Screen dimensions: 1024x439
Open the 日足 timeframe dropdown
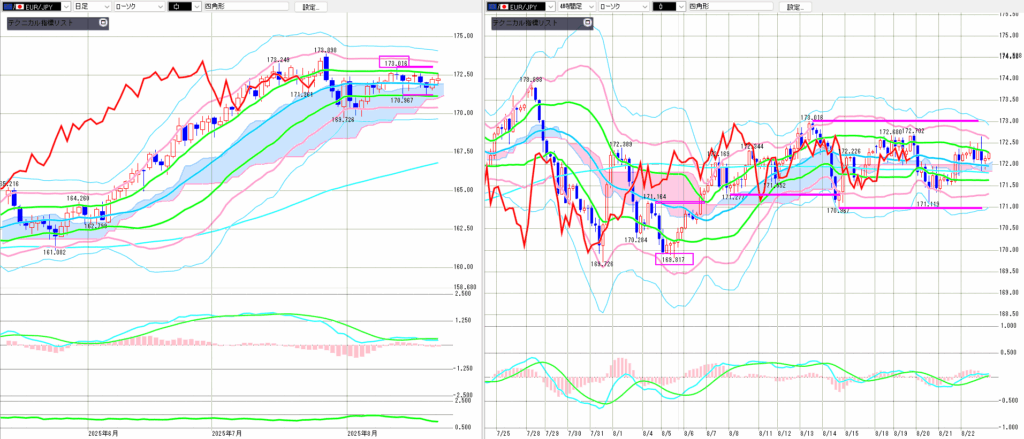coord(92,7)
